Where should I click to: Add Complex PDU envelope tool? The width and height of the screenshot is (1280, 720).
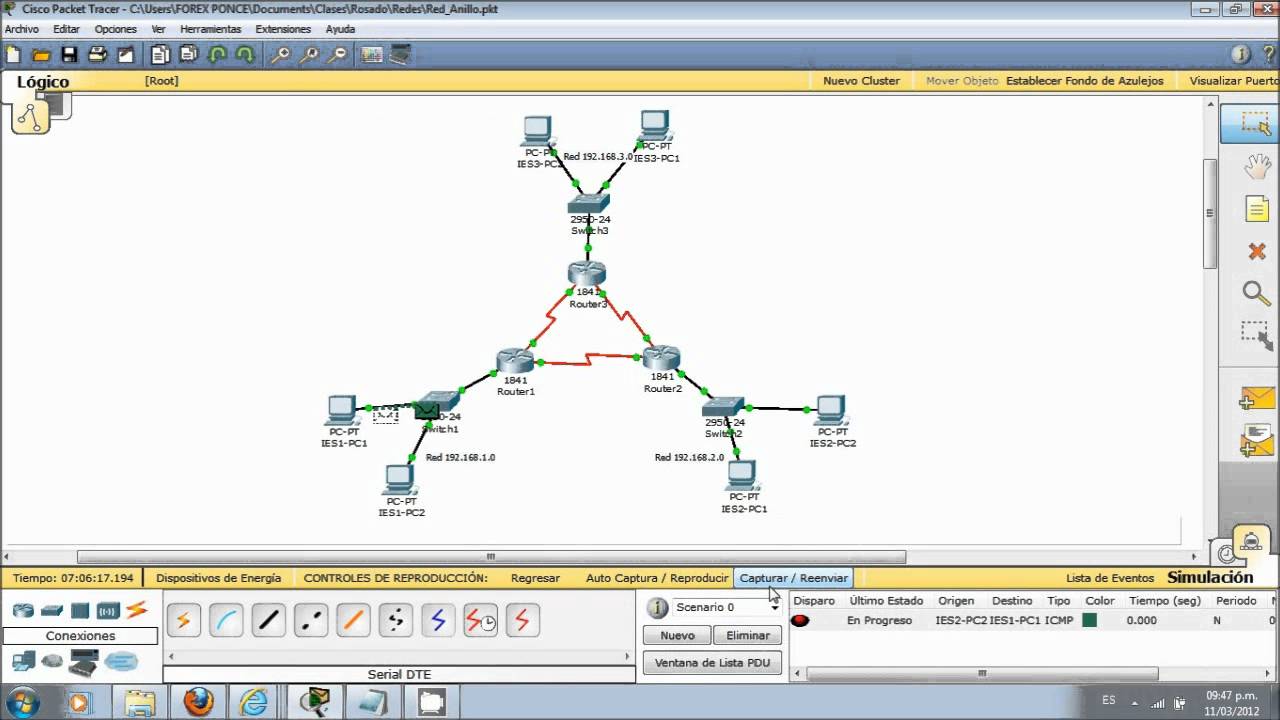1256,440
